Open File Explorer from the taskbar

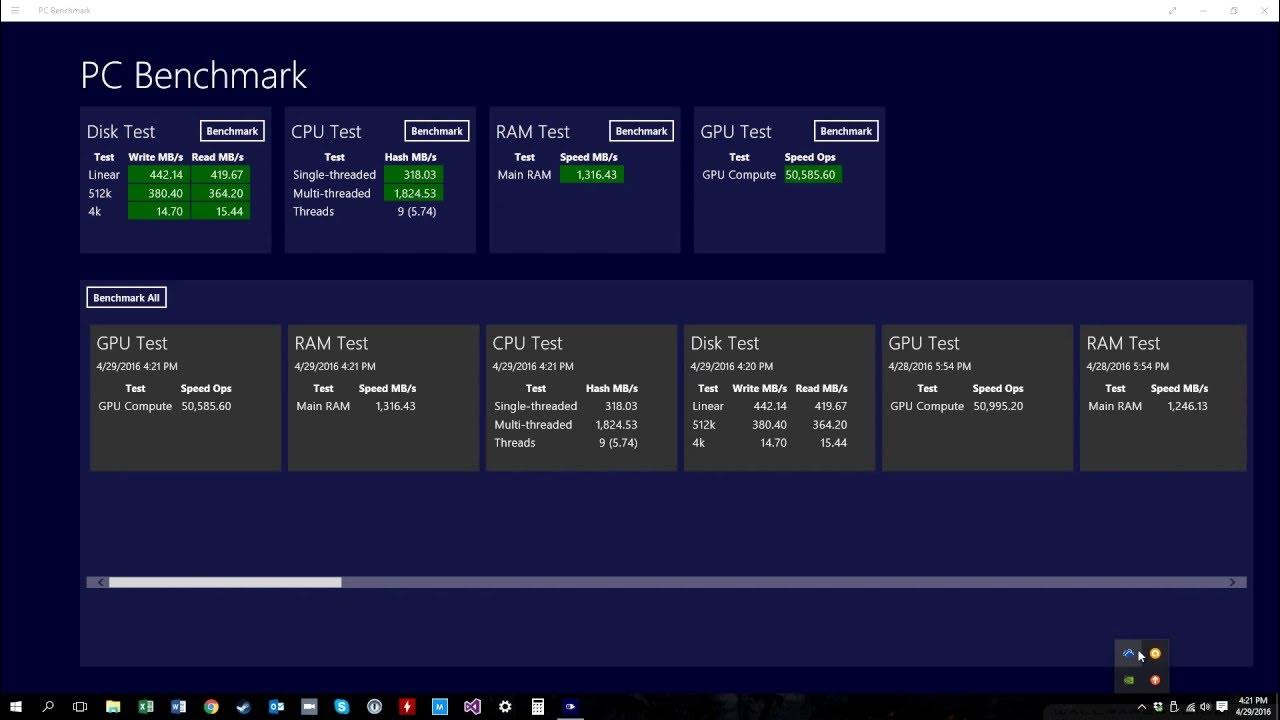tap(113, 707)
